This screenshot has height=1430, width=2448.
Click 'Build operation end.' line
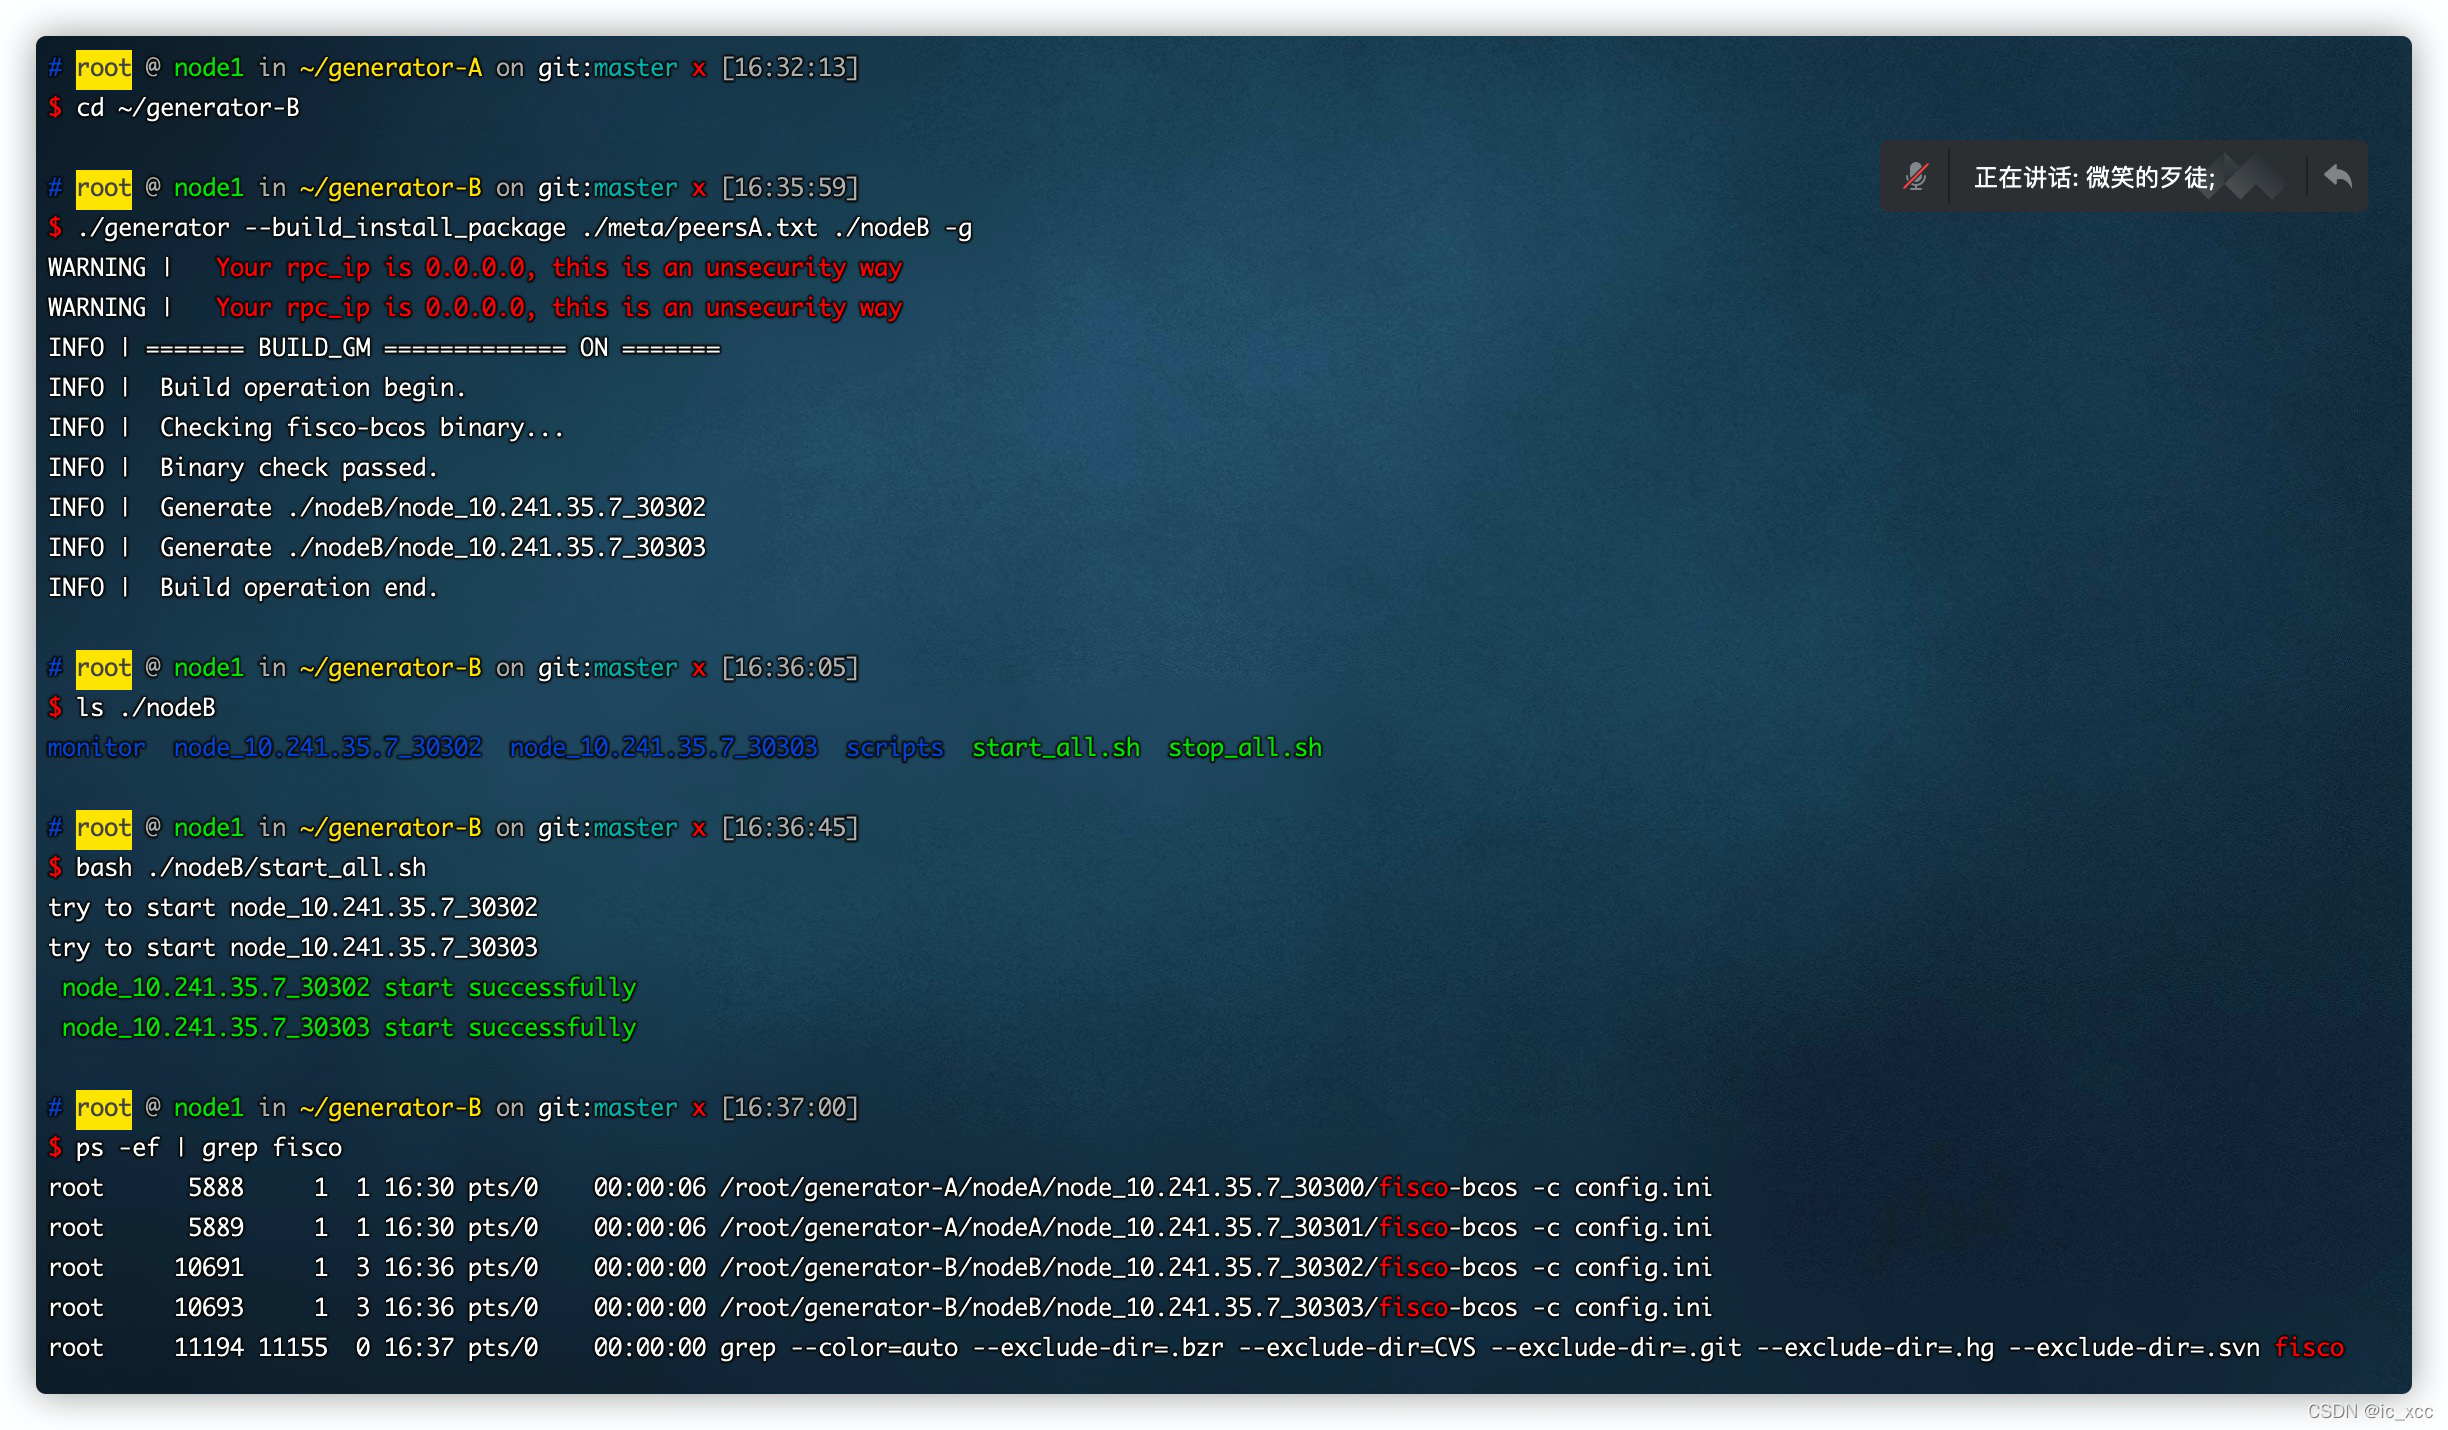pos(243,588)
